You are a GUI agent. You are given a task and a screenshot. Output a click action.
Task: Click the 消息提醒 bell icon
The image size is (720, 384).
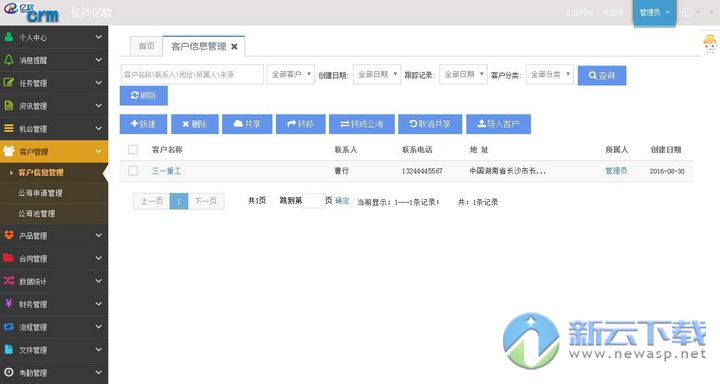(9, 60)
